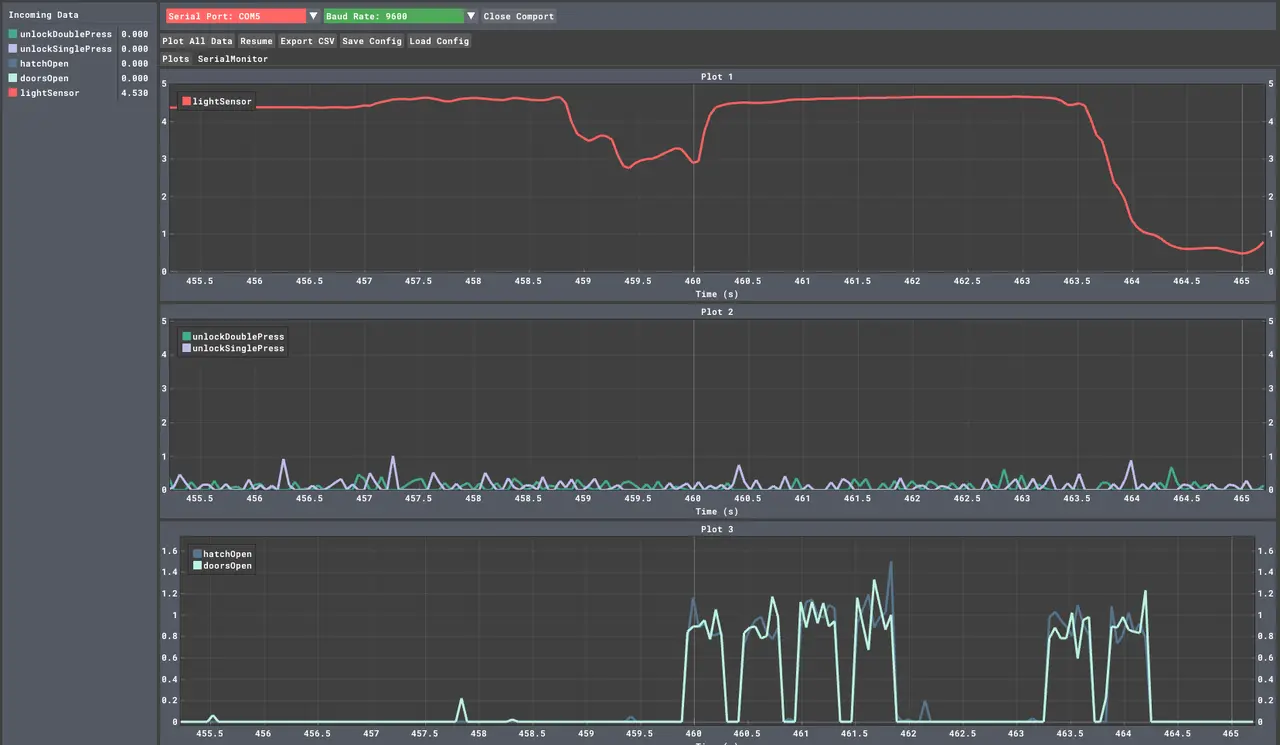Toggle hatchOpen legend entry in Plot 3
This screenshot has width=1280, height=745.
222,553
